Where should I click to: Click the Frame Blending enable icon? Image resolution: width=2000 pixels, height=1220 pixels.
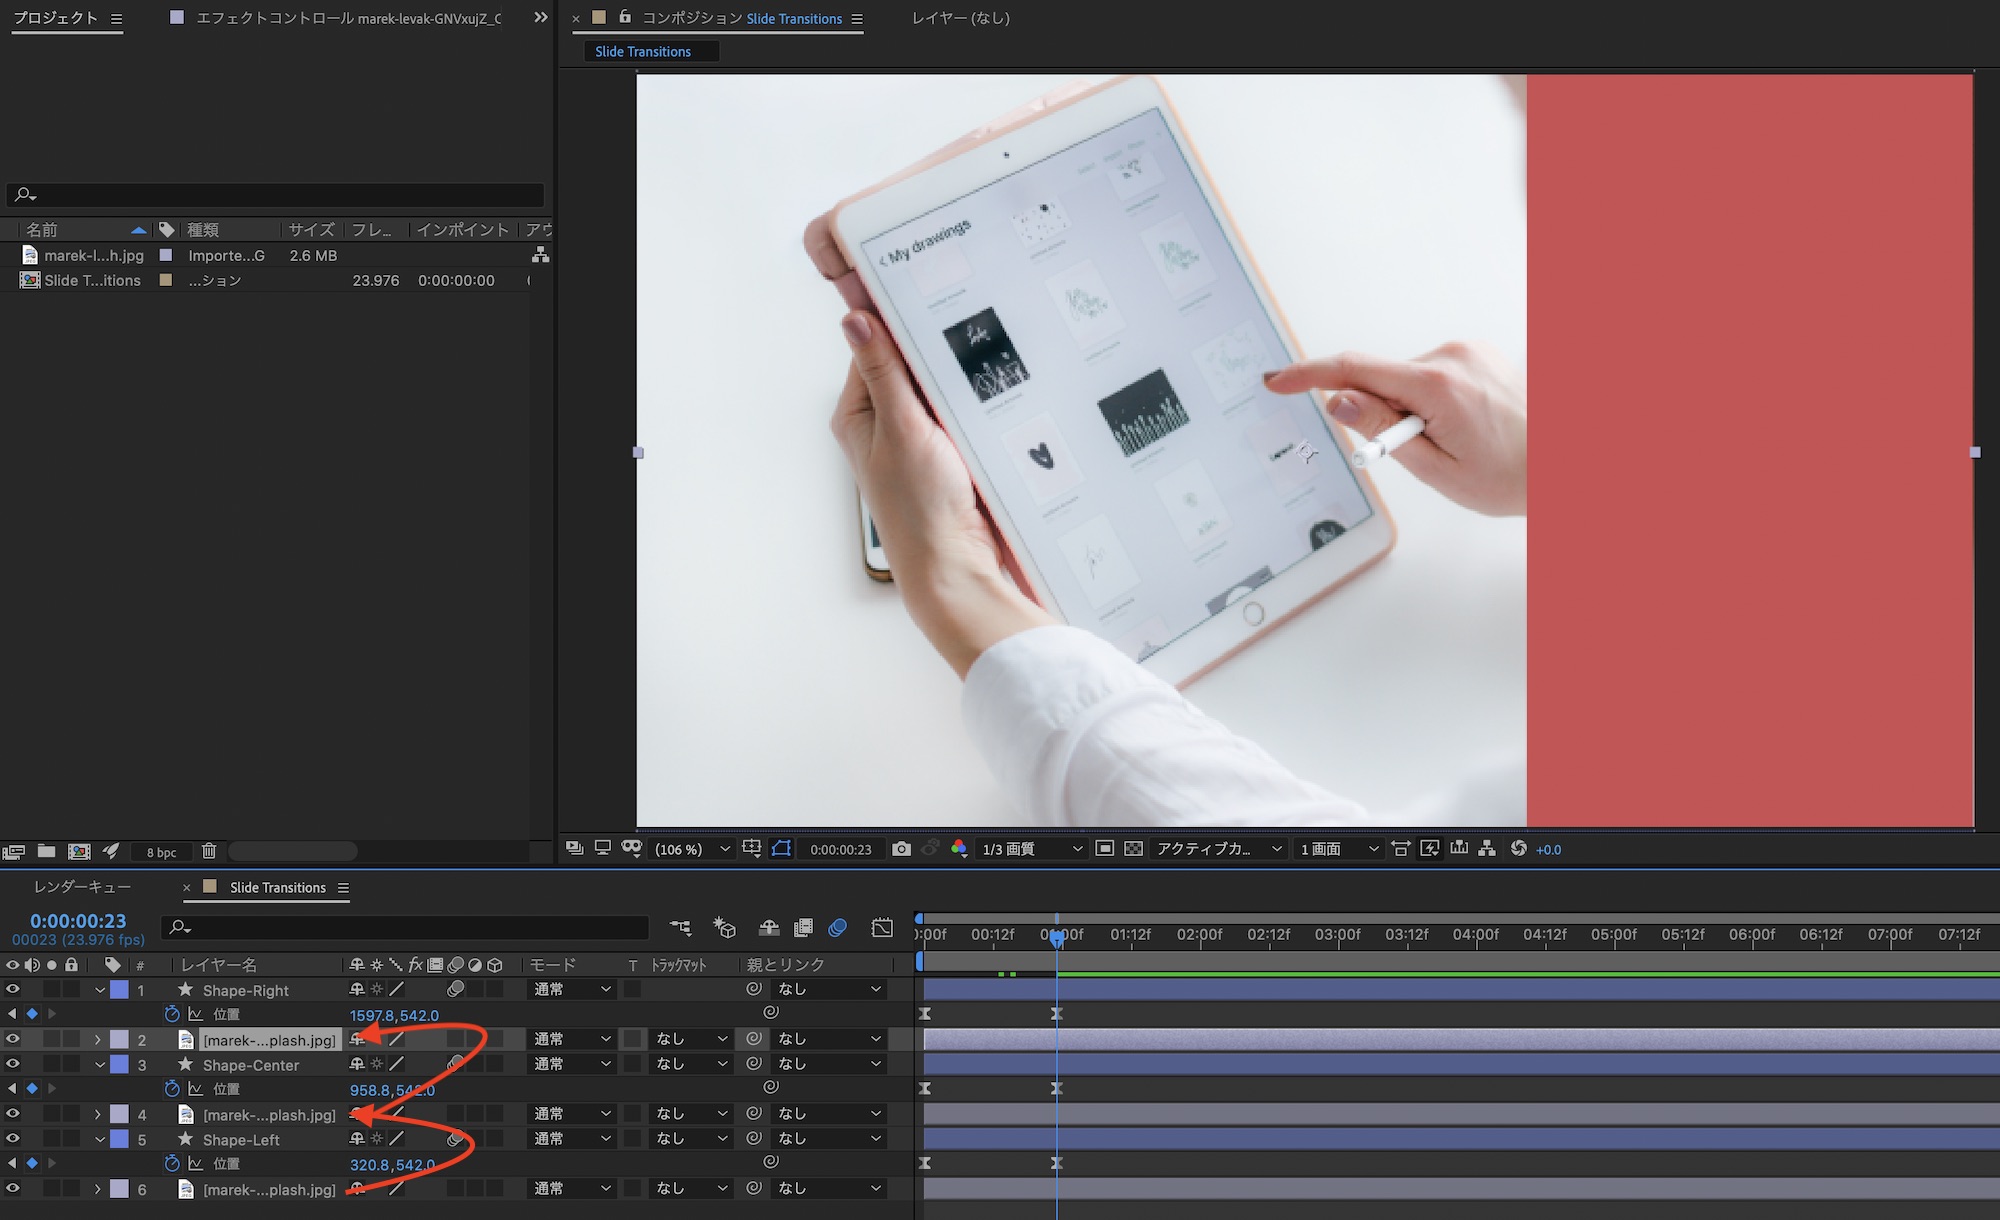(803, 928)
